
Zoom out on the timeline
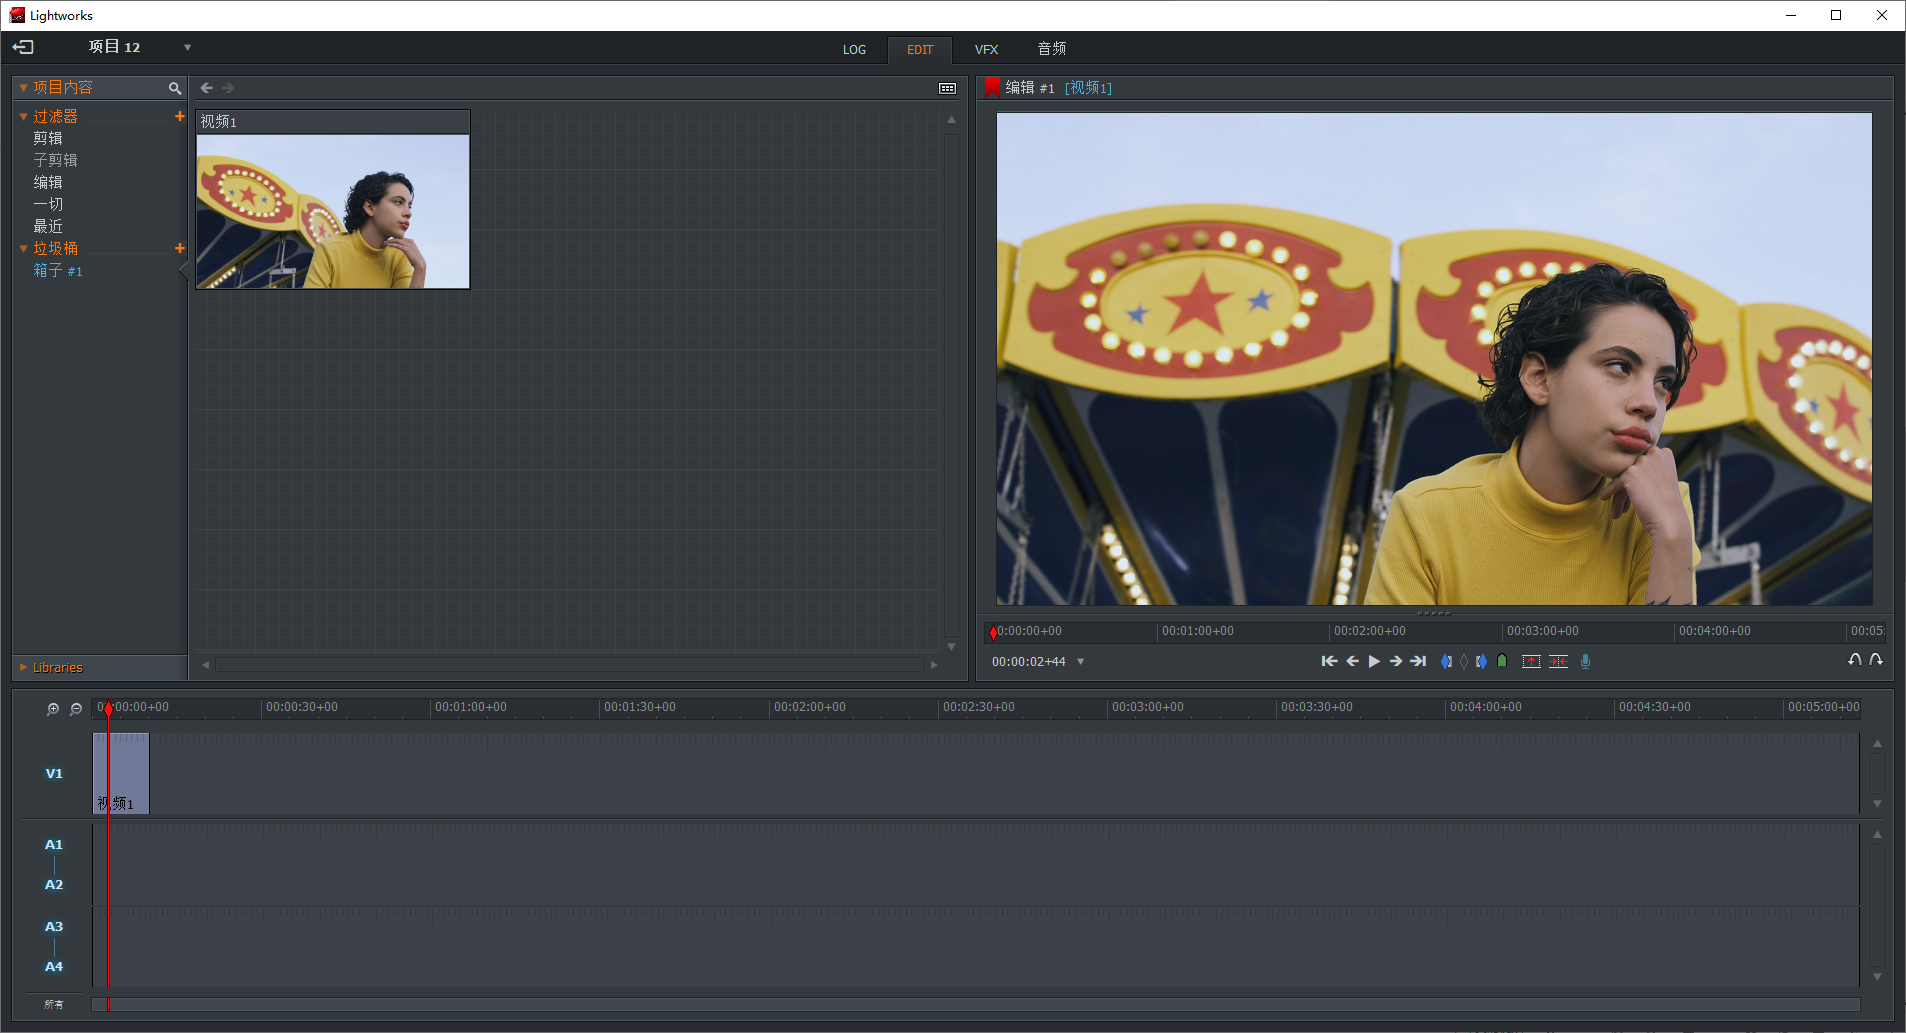coord(76,708)
